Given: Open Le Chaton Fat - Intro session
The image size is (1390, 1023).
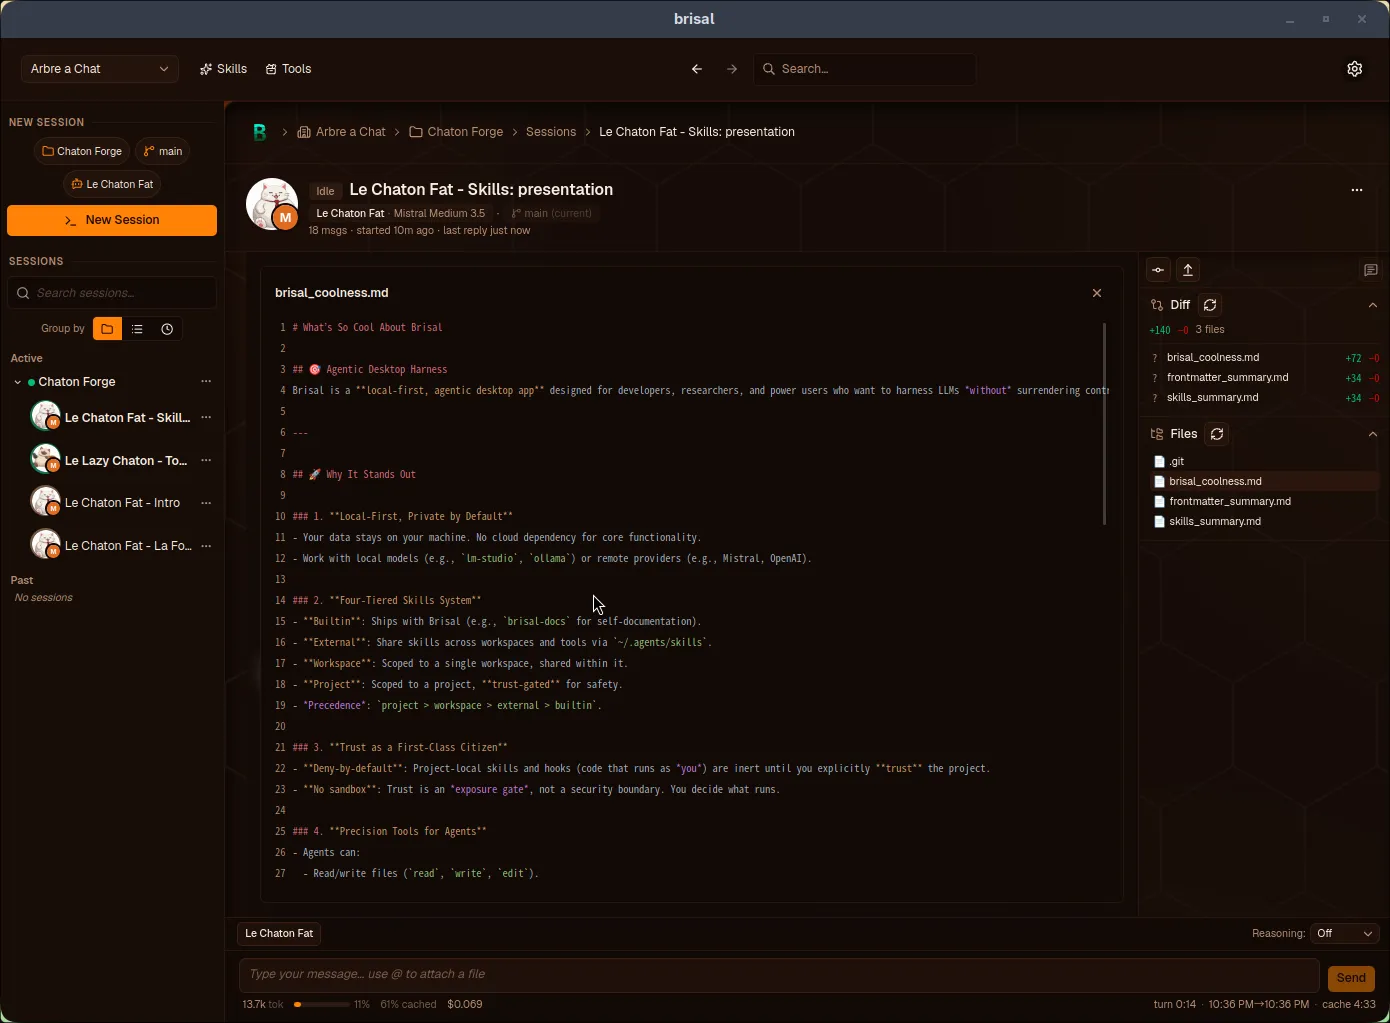Looking at the screenshot, I should [110, 503].
